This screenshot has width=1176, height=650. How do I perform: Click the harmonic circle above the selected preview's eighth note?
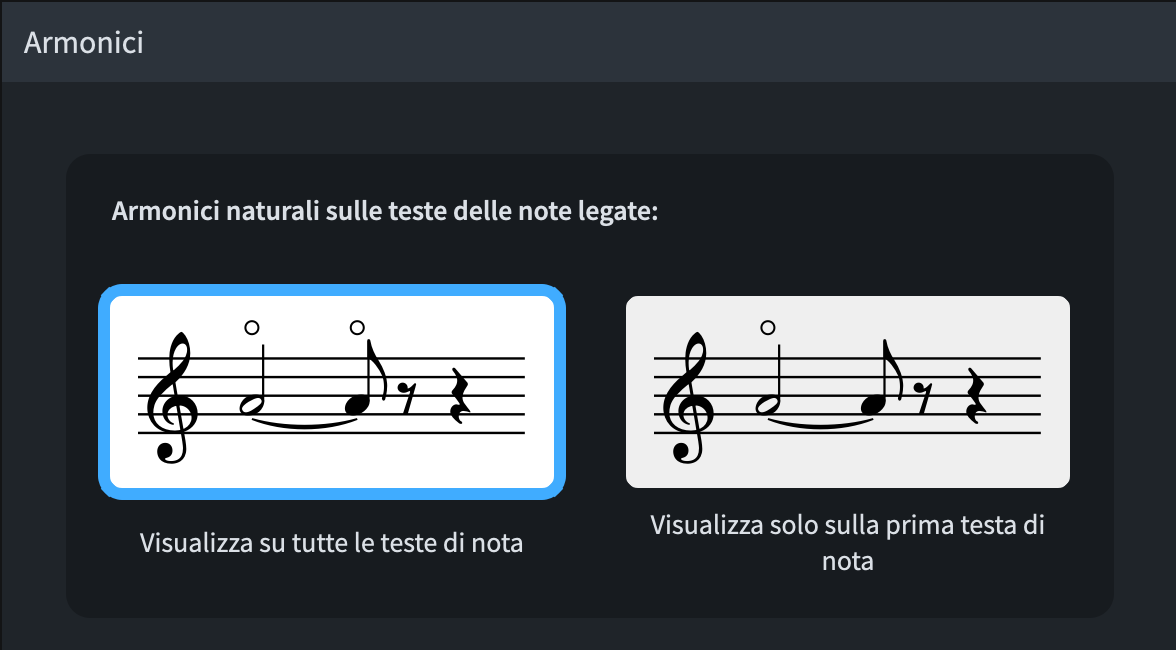[x=357, y=327]
